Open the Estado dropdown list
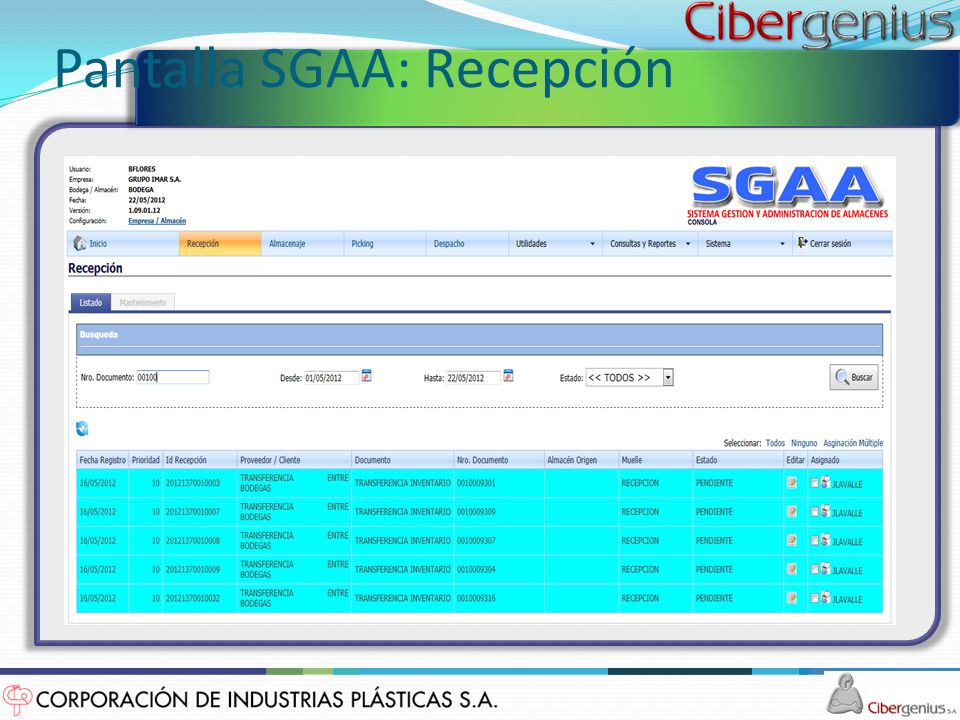Screen dimensions: 960x720 tap(668, 378)
